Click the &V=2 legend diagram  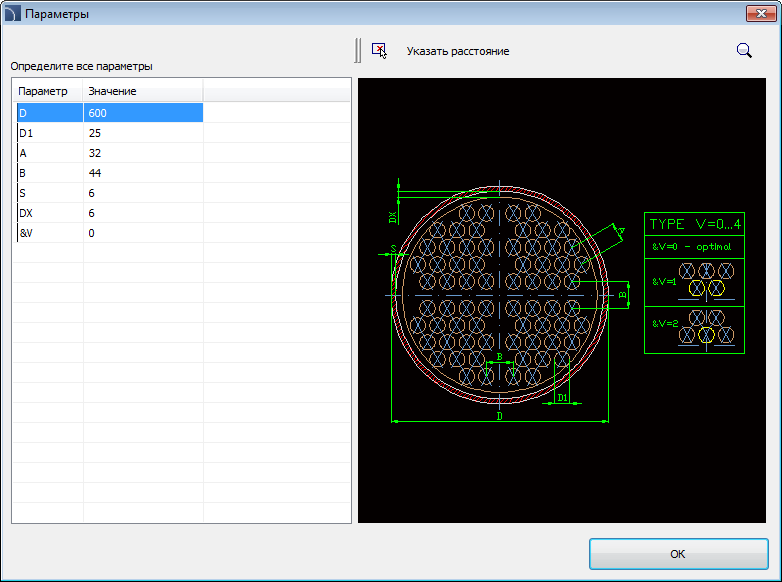(706, 329)
